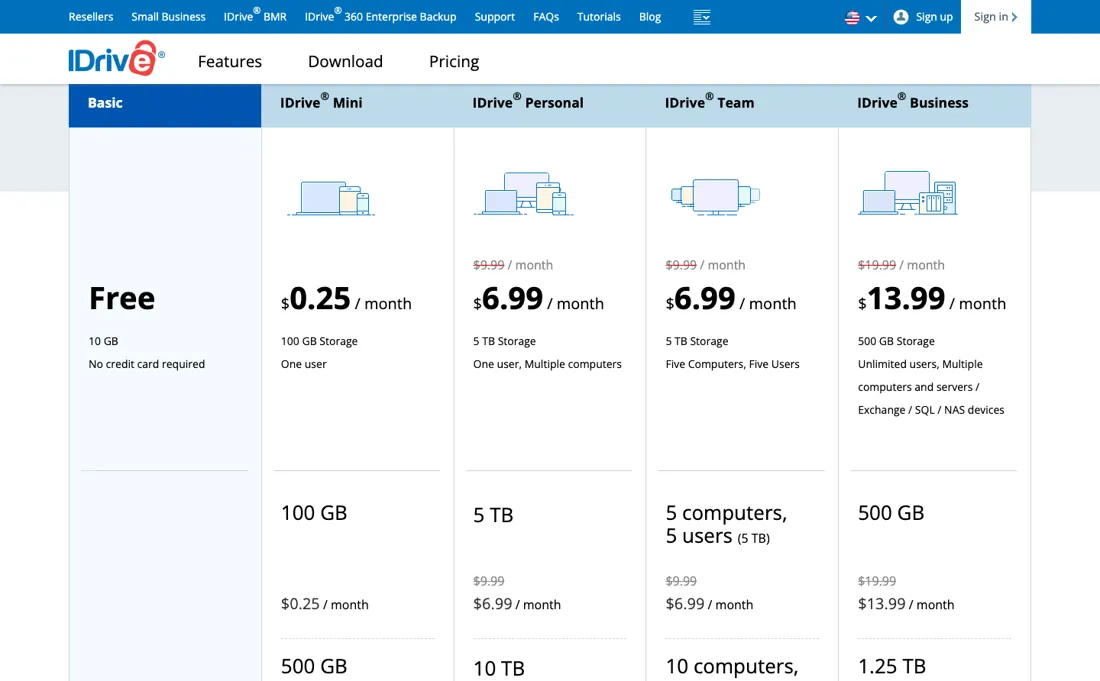Click the '$0.25 / month' lower Mini price
The height and width of the screenshot is (681, 1100).
(325, 604)
